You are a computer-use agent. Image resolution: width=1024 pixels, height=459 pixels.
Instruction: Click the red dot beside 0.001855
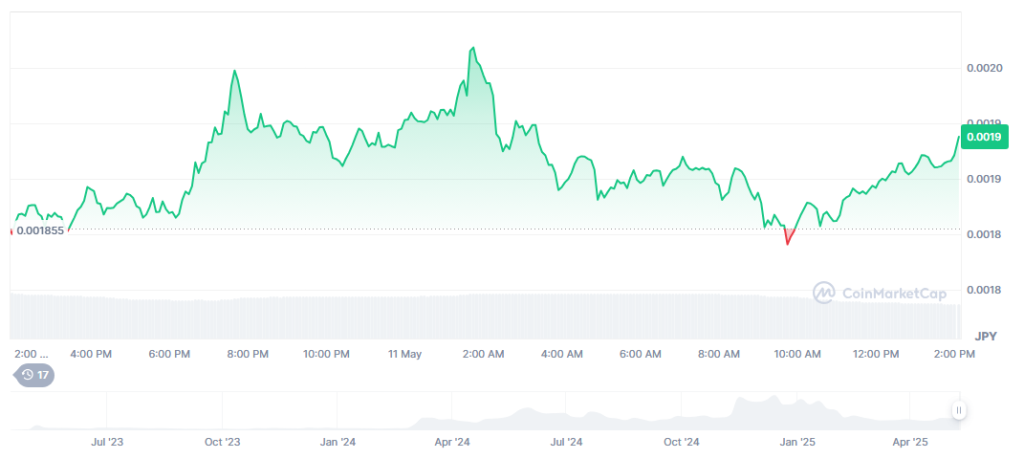(10, 231)
